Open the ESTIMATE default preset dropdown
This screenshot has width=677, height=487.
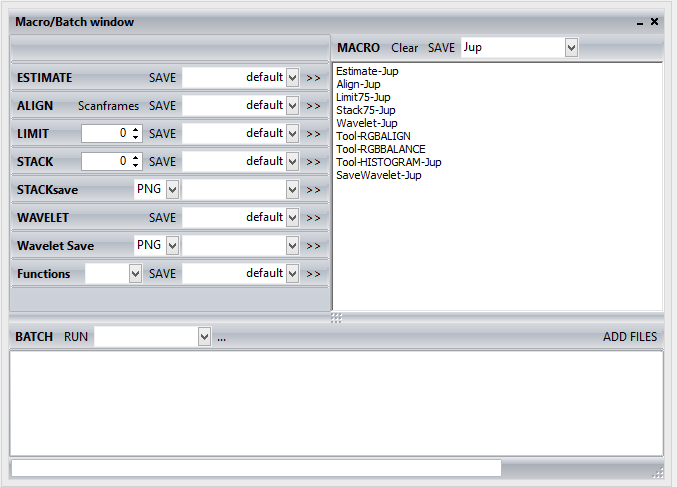[292, 78]
